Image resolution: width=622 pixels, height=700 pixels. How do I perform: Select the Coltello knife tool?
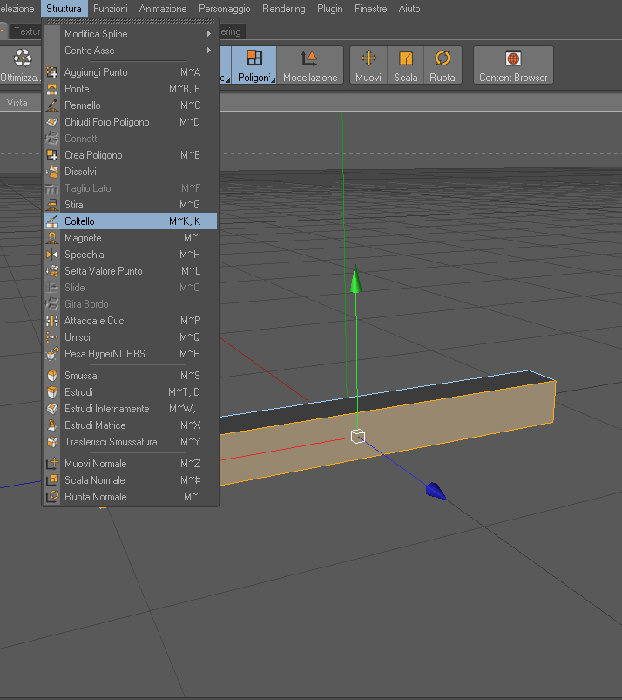[130, 221]
